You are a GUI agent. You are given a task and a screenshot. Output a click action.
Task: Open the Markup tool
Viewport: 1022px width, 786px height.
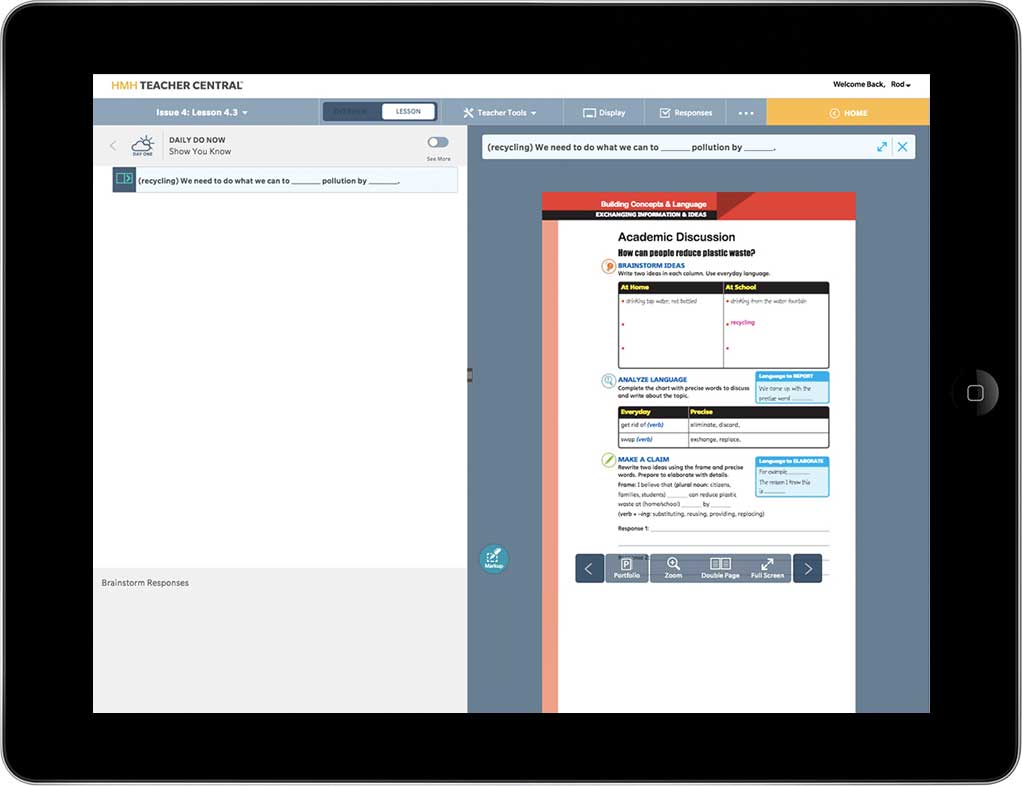pyautogui.click(x=493, y=558)
